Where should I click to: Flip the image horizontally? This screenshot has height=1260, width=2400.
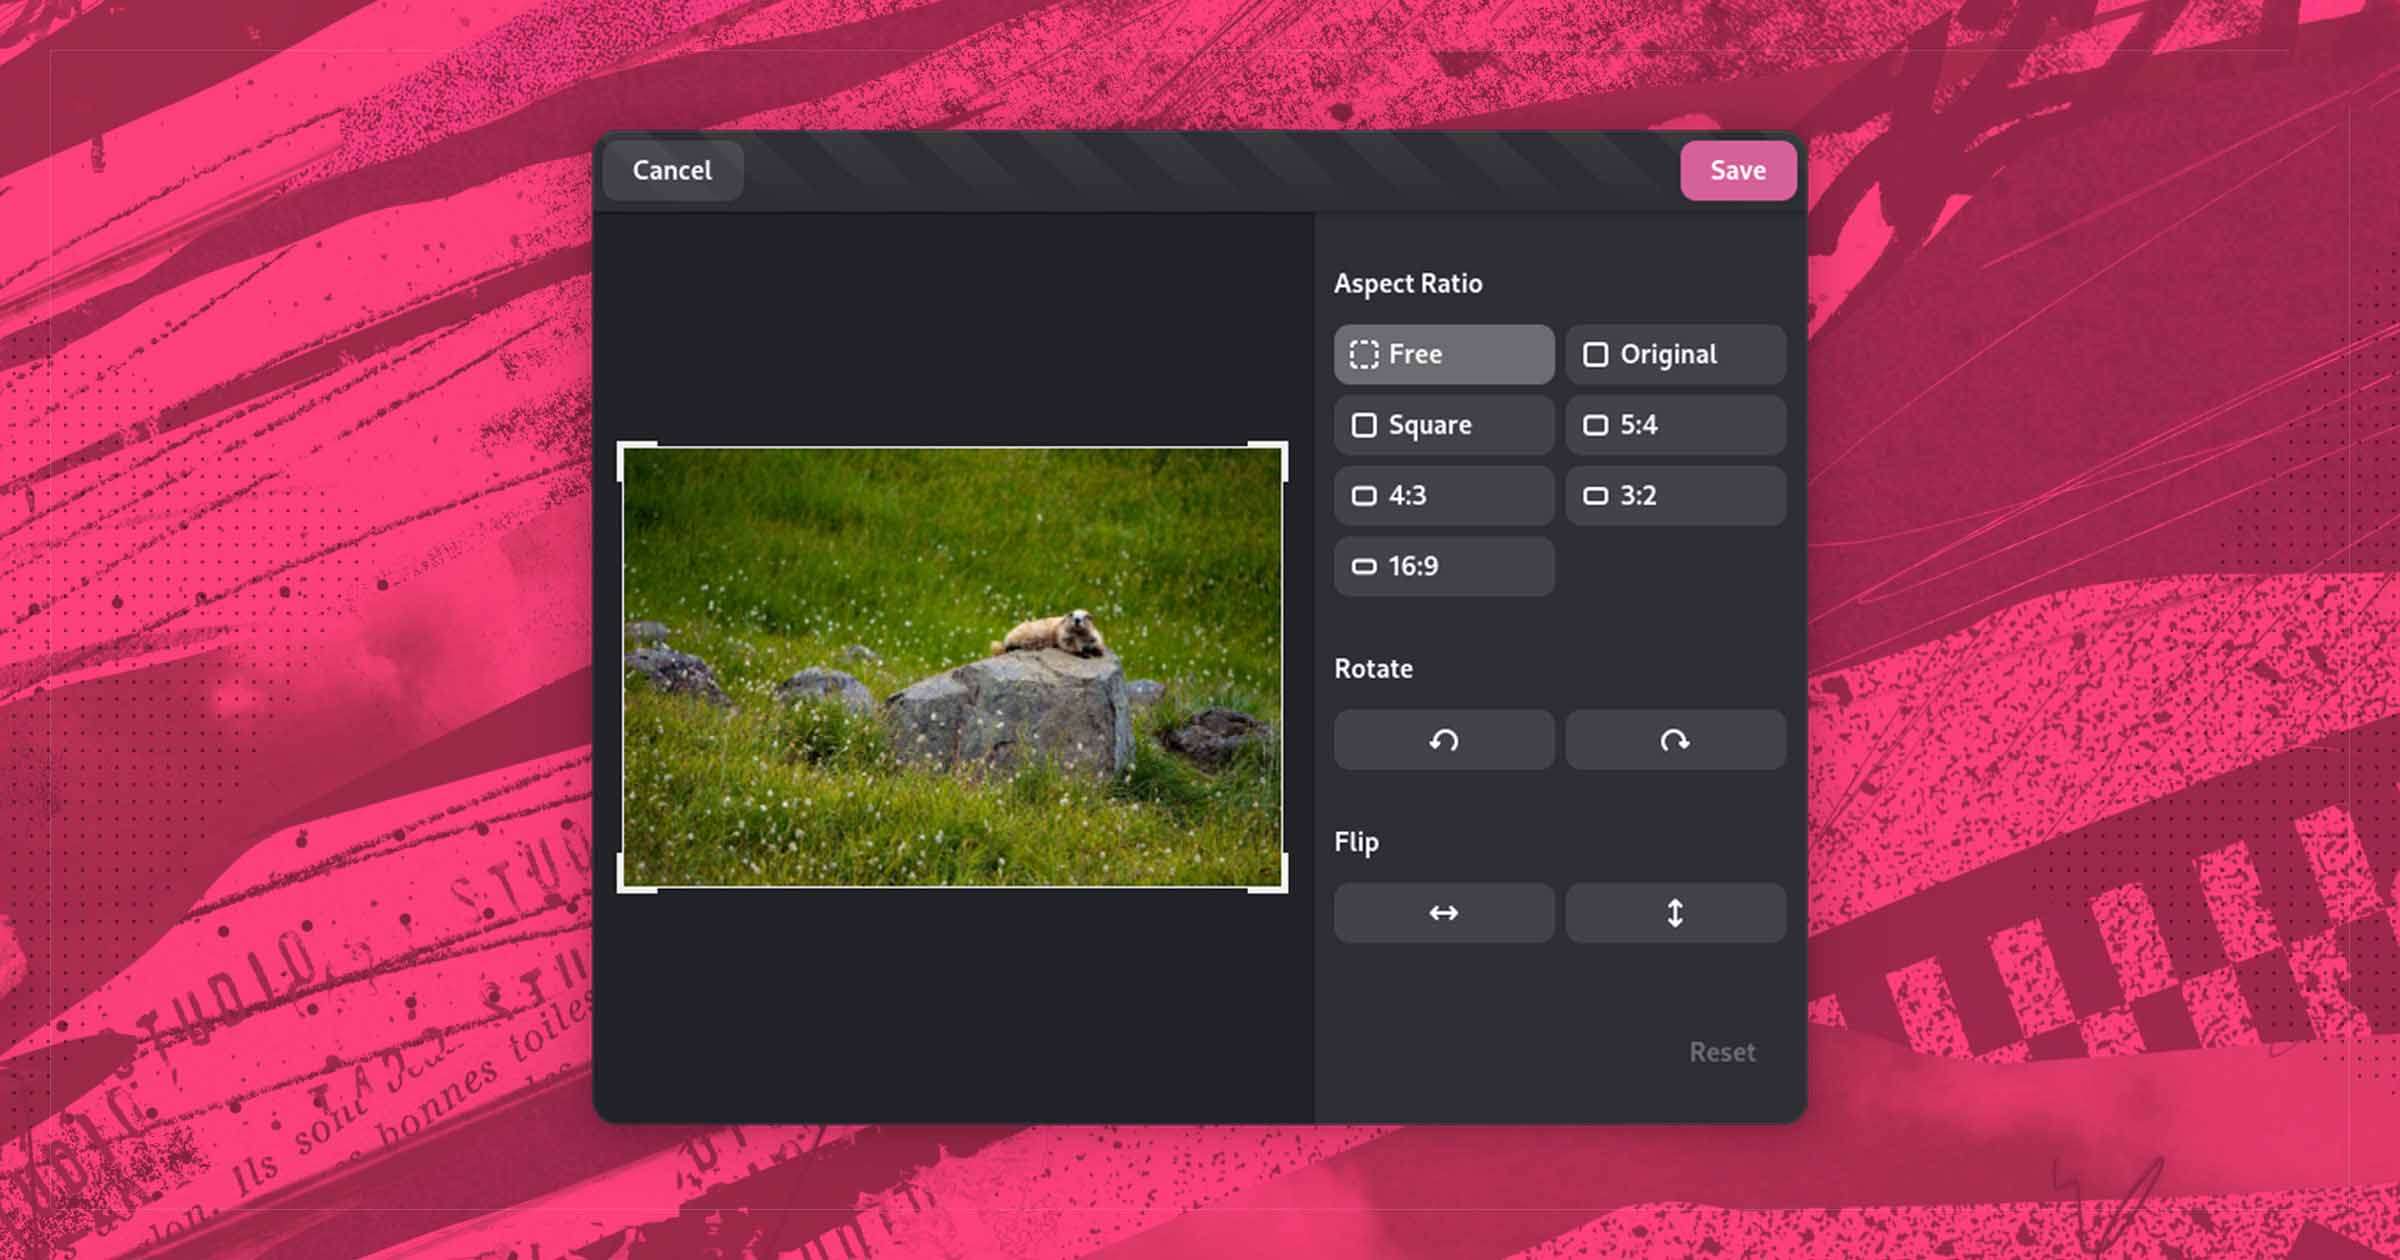(x=1443, y=913)
